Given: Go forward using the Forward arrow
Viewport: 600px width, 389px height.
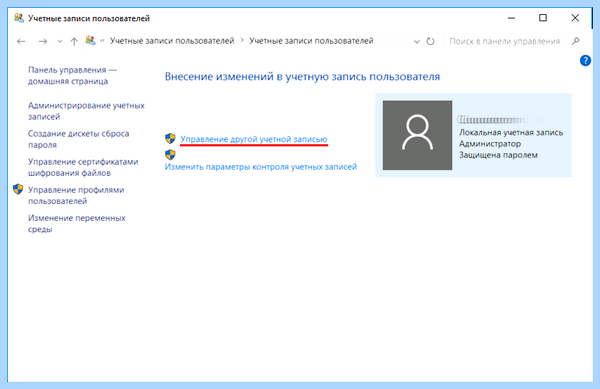Looking at the screenshot, I should click(43, 41).
